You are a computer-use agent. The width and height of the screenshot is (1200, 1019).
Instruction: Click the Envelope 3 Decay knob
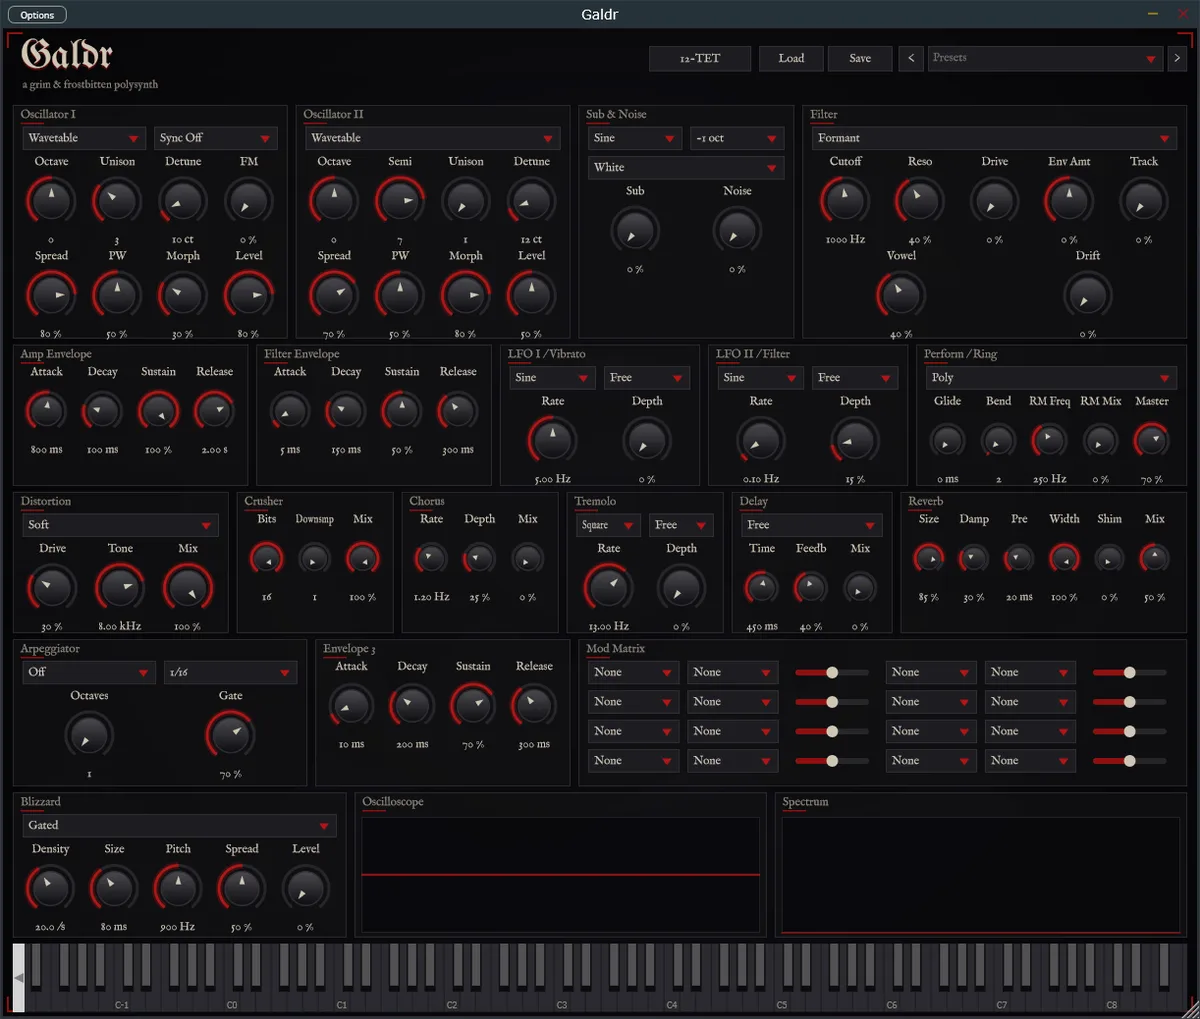pyautogui.click(x=412, y=706)
